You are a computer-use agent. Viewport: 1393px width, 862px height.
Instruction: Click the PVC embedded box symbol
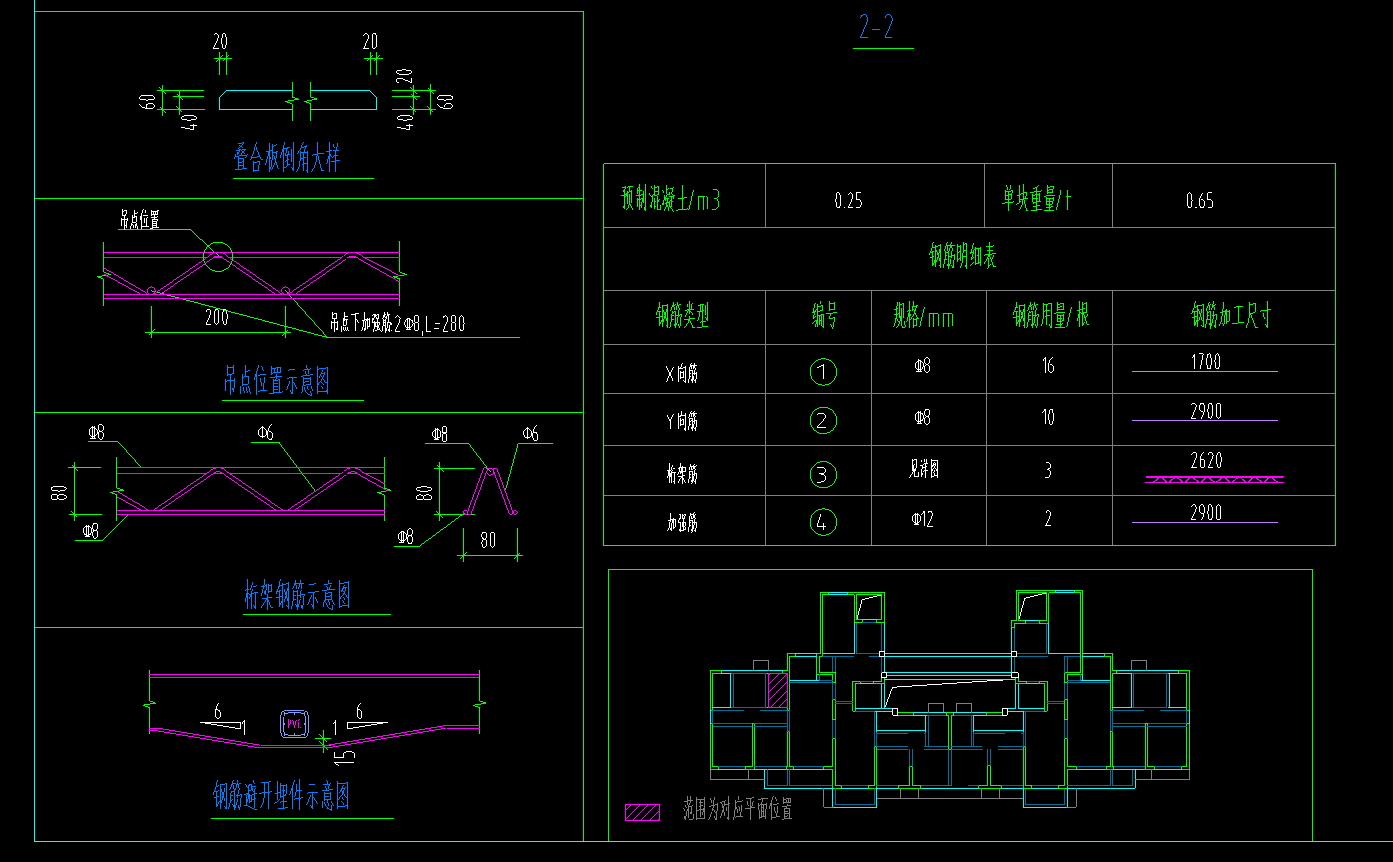click(294, 724)
